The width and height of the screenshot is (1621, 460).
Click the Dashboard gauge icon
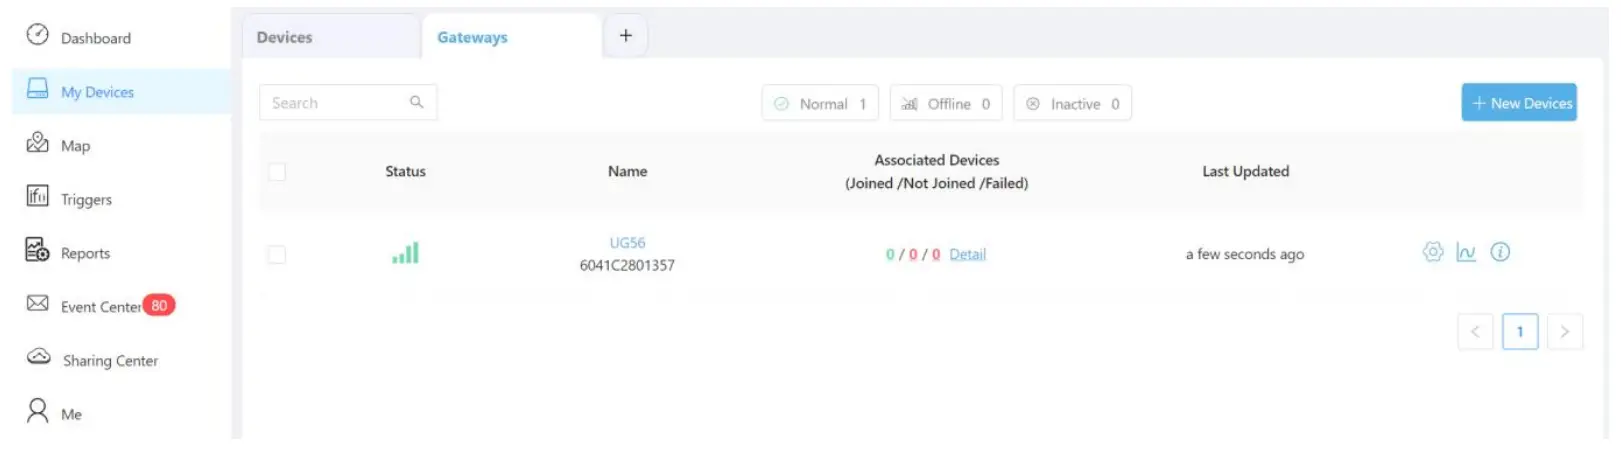tap(37, 35)
